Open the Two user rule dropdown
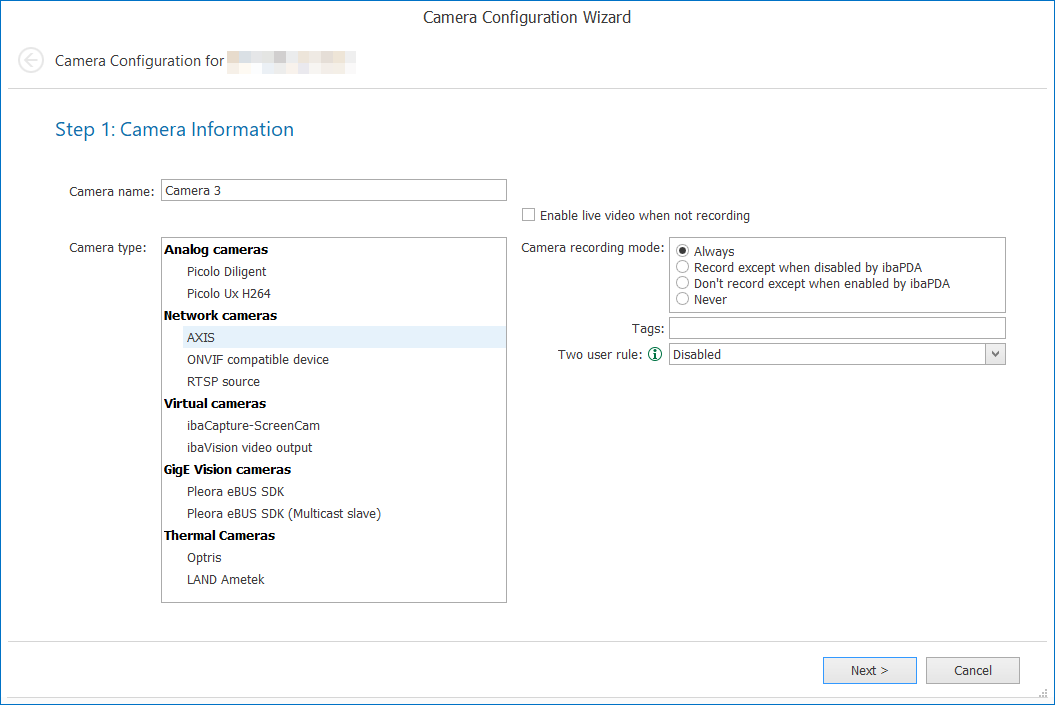1055x705 pixels. 995,355
